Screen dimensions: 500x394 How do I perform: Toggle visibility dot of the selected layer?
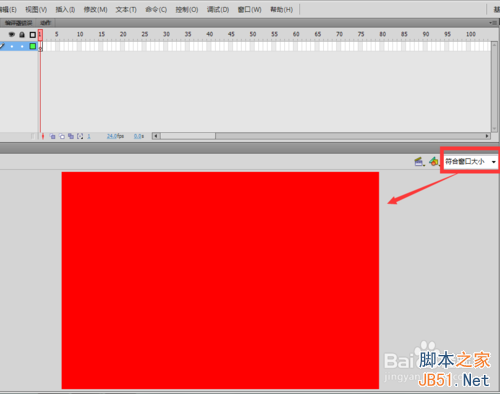[12, 46]
